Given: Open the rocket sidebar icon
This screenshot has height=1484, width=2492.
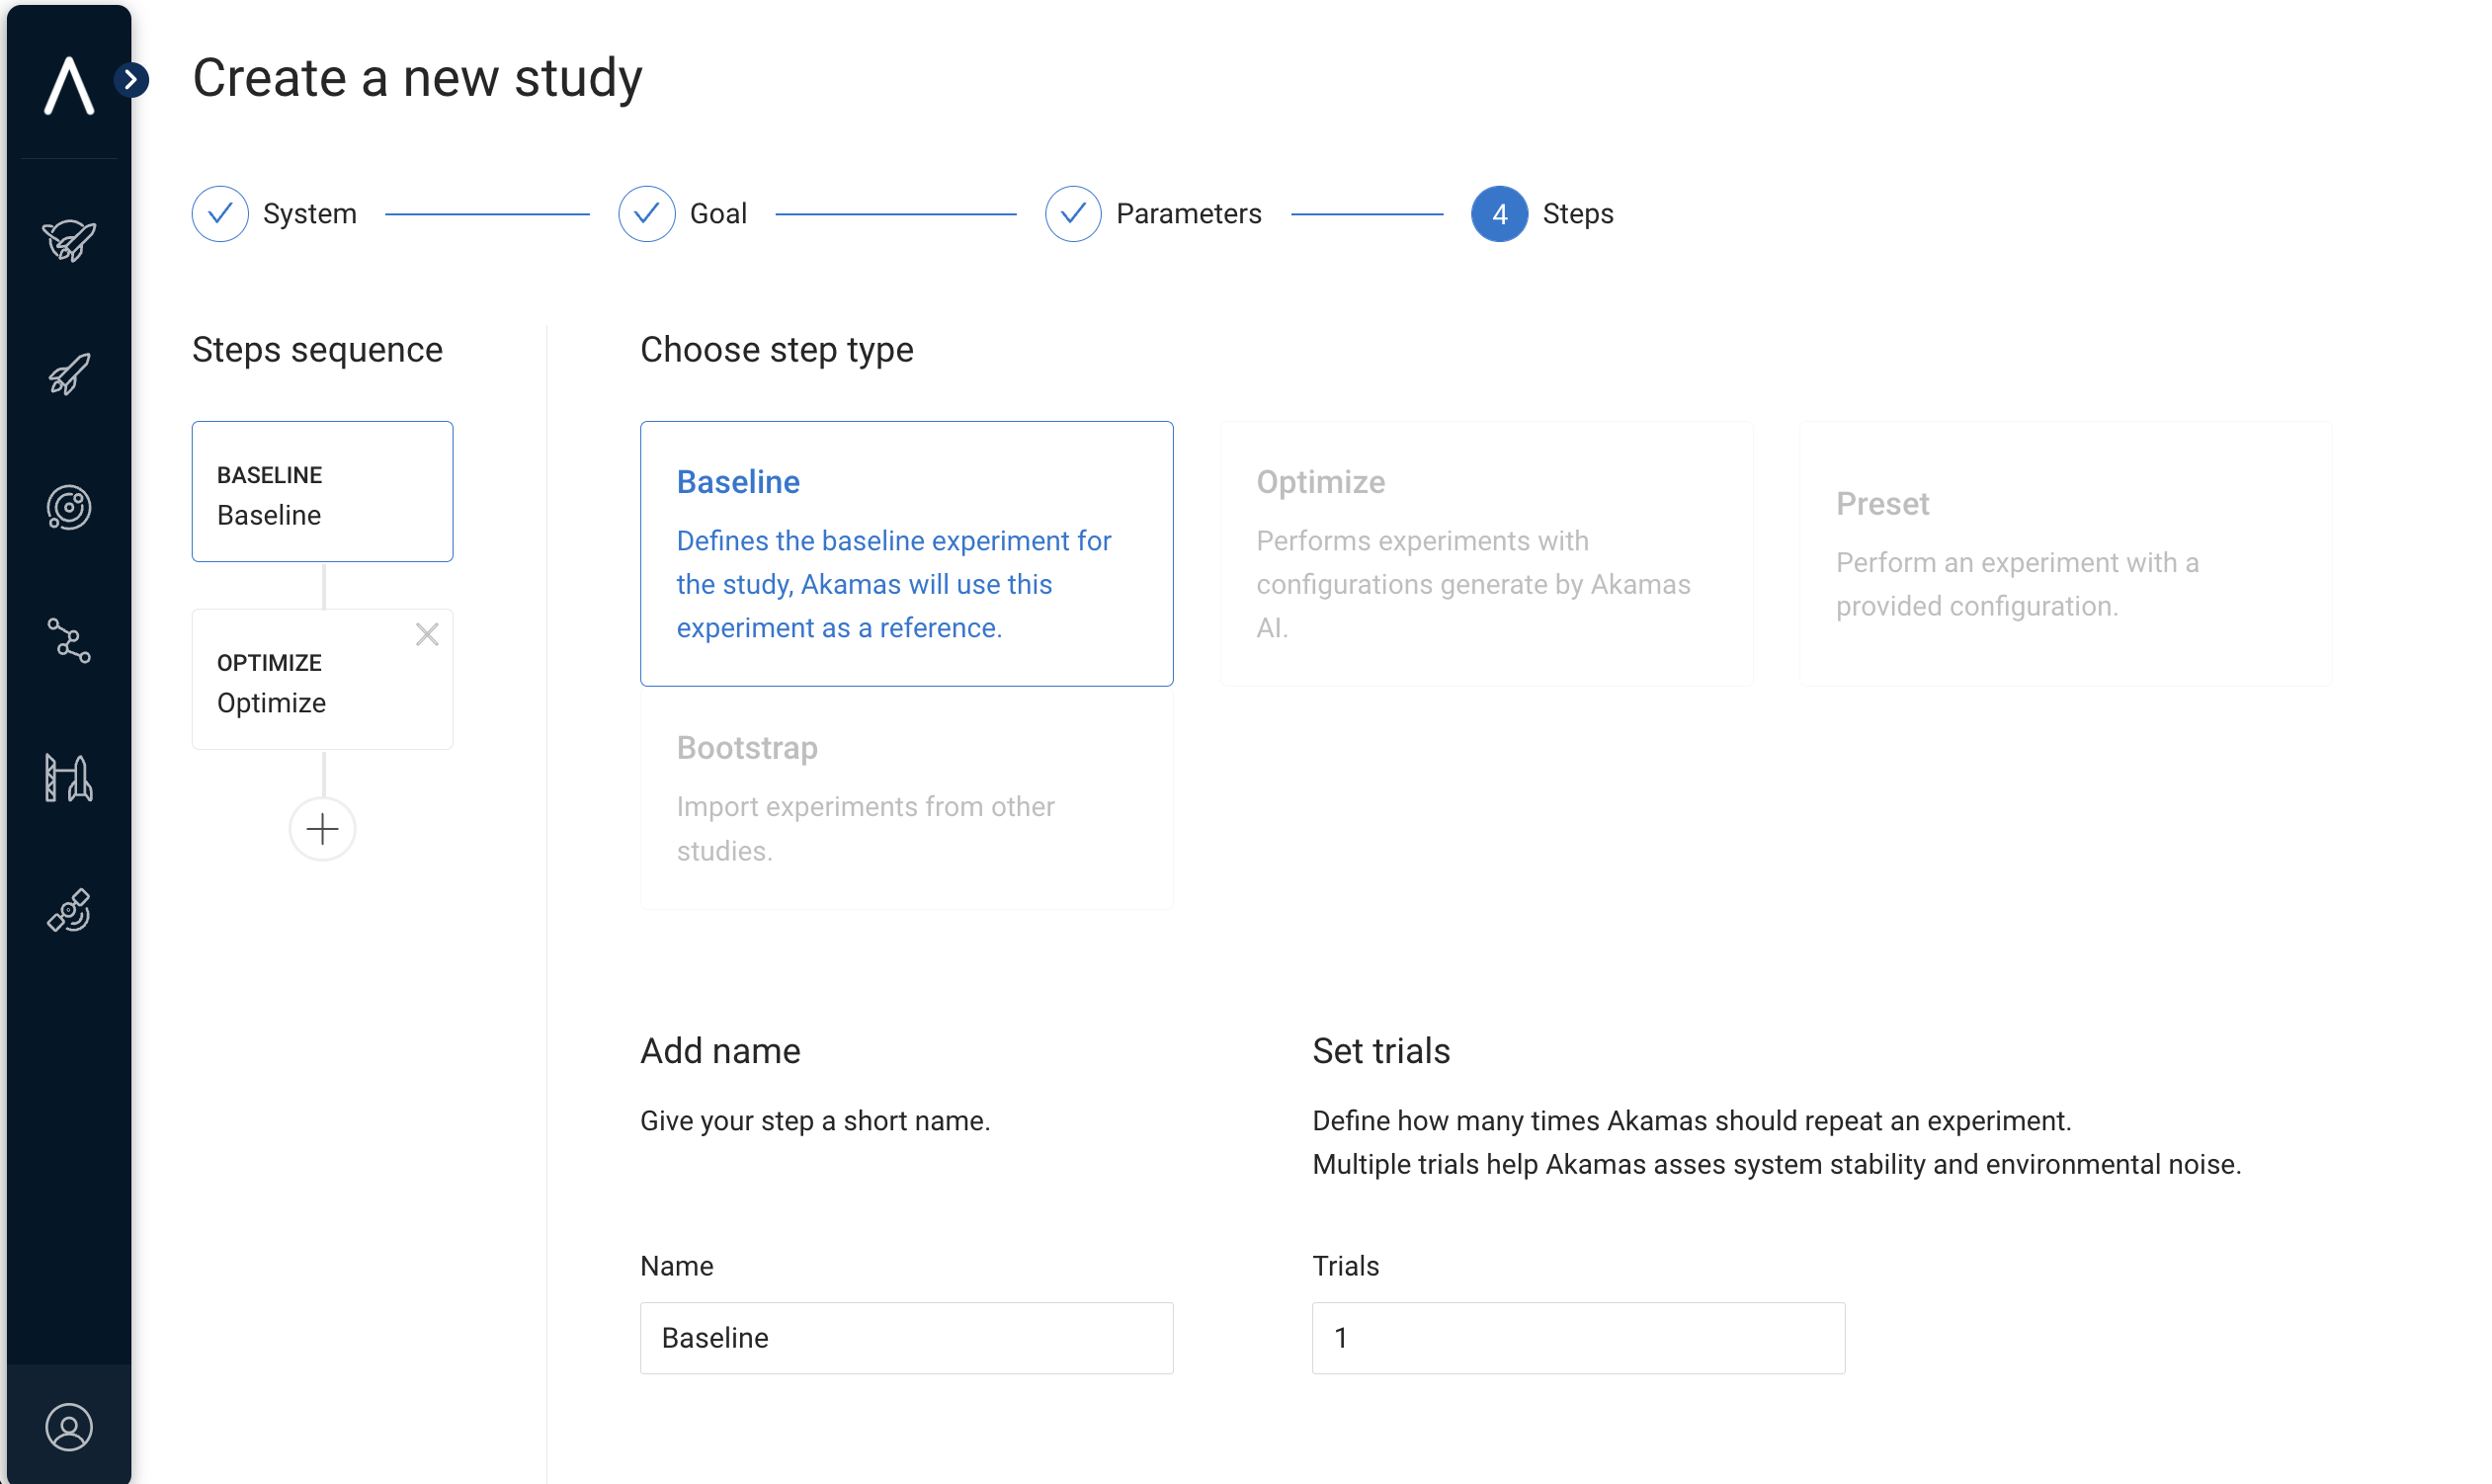Looking at the screenshot, I should coord(69,374).
